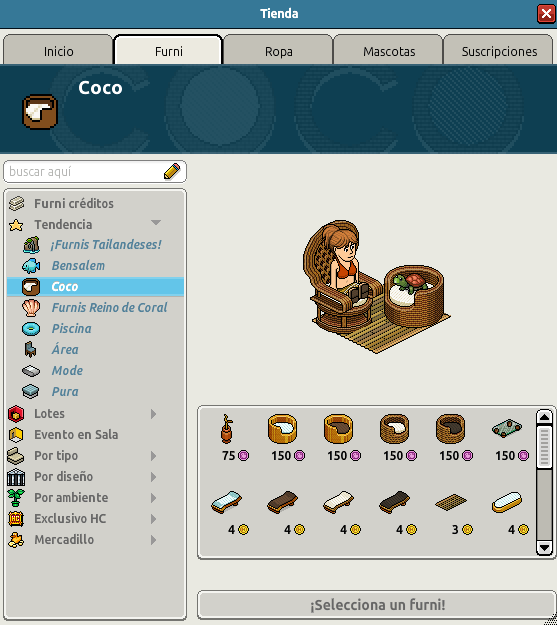The width and height of the screenshot is (557, 625).
Task: Click the pencil icon in the search box
Action: [172, 171]
